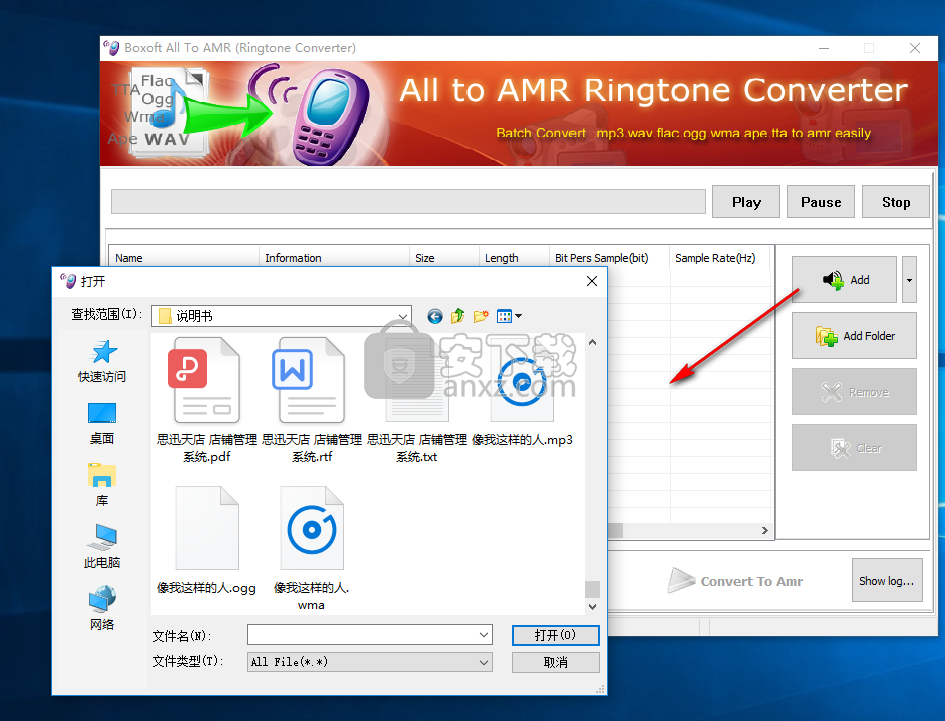
Task: Open 库 in the places sidebar
Action: tap(102, 485)
